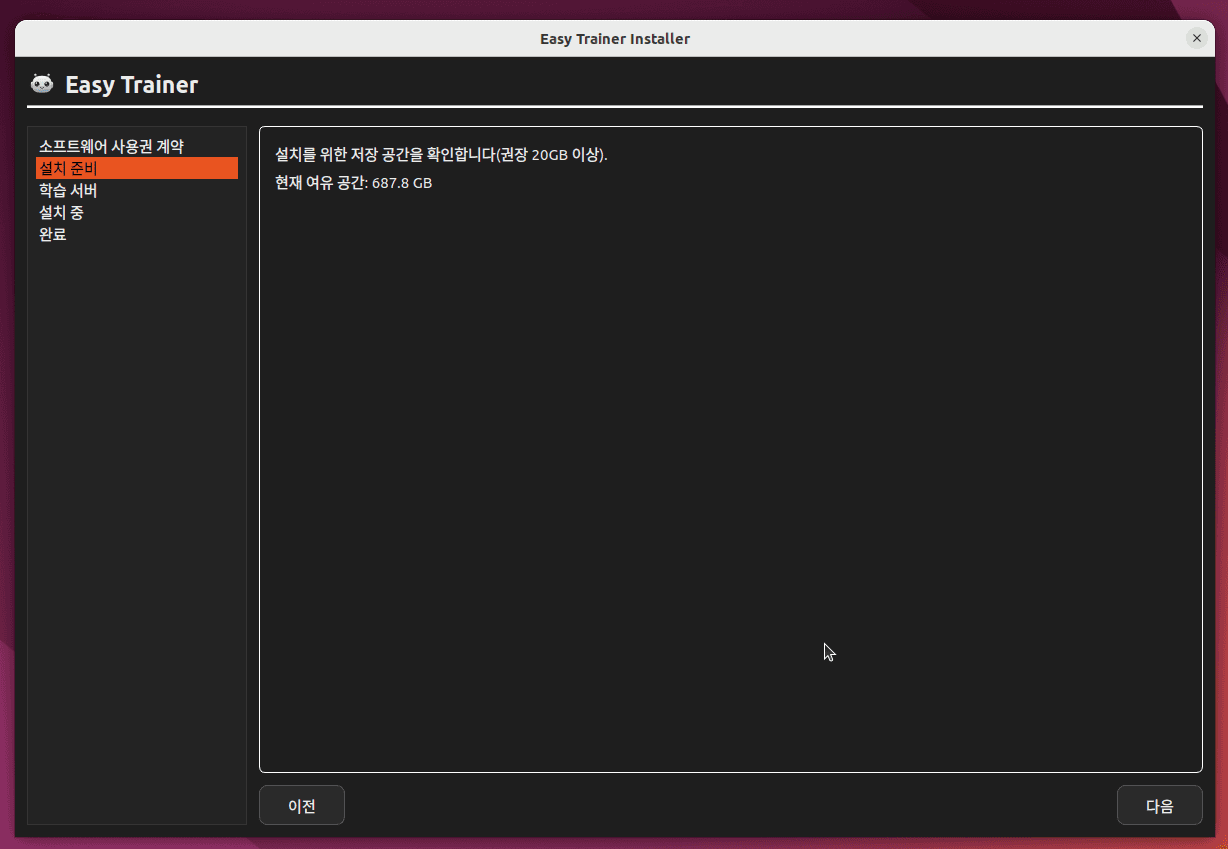Go back with the 이전 button
This screenshot has width=1228, height=849.
[302, 806]
